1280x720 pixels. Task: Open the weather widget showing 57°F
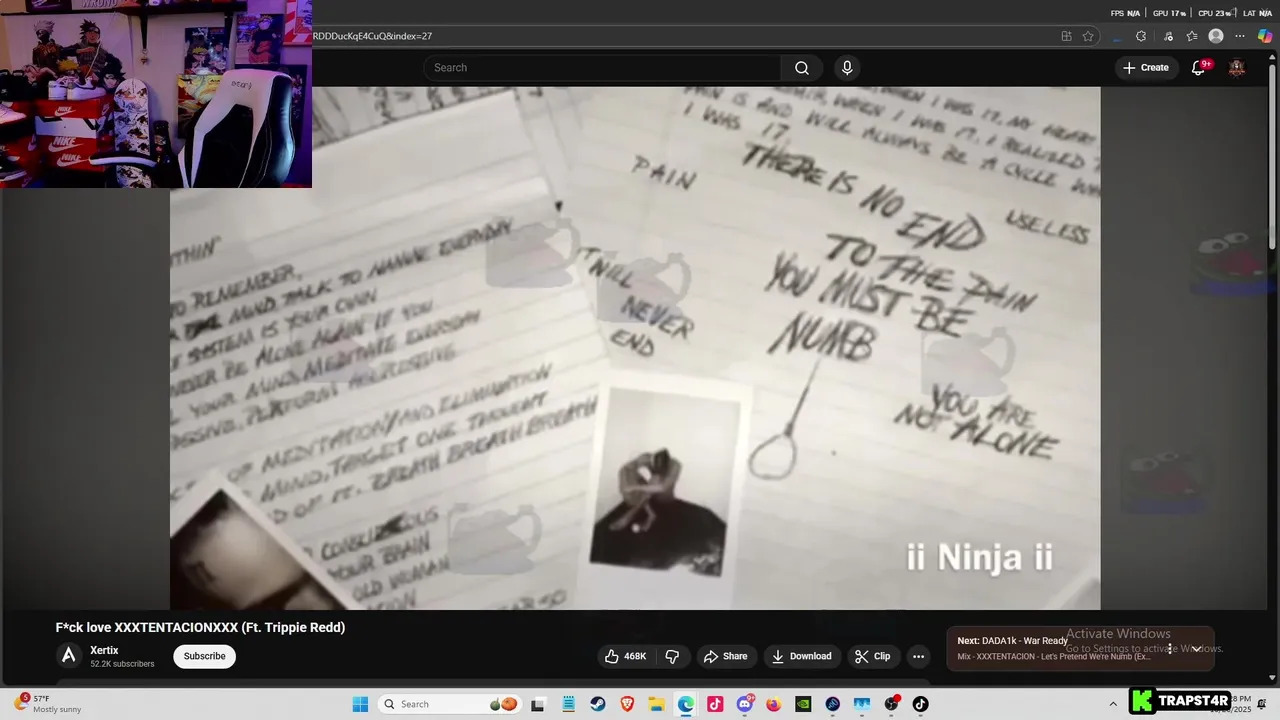point(48,704)
